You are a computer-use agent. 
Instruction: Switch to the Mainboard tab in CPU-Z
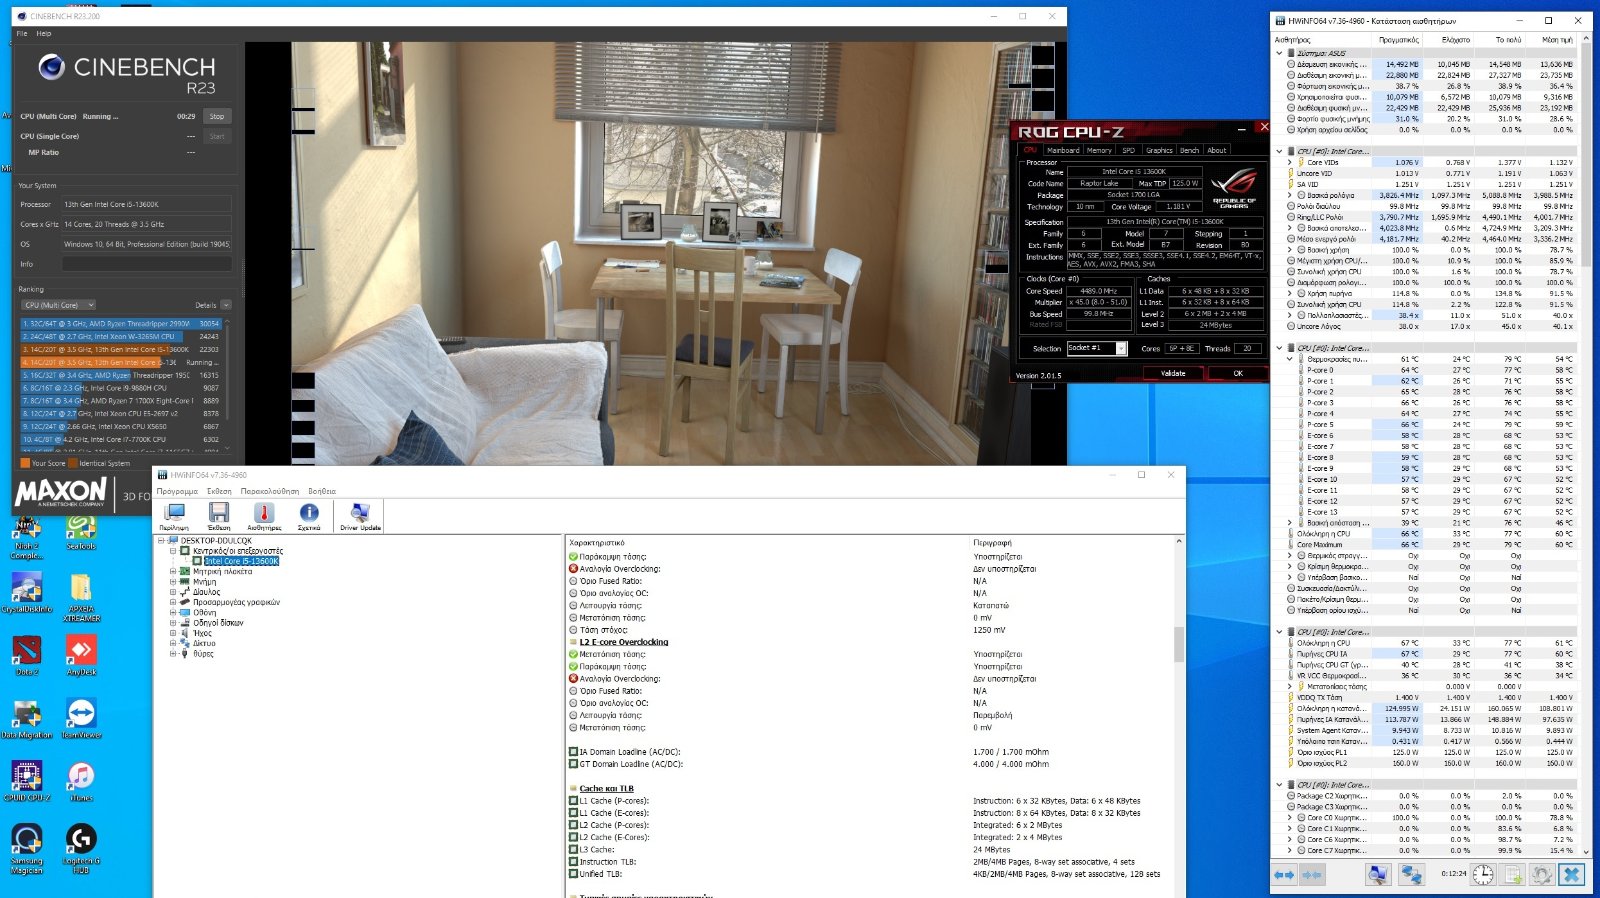pyautogui.click(x=1063, y=150)
